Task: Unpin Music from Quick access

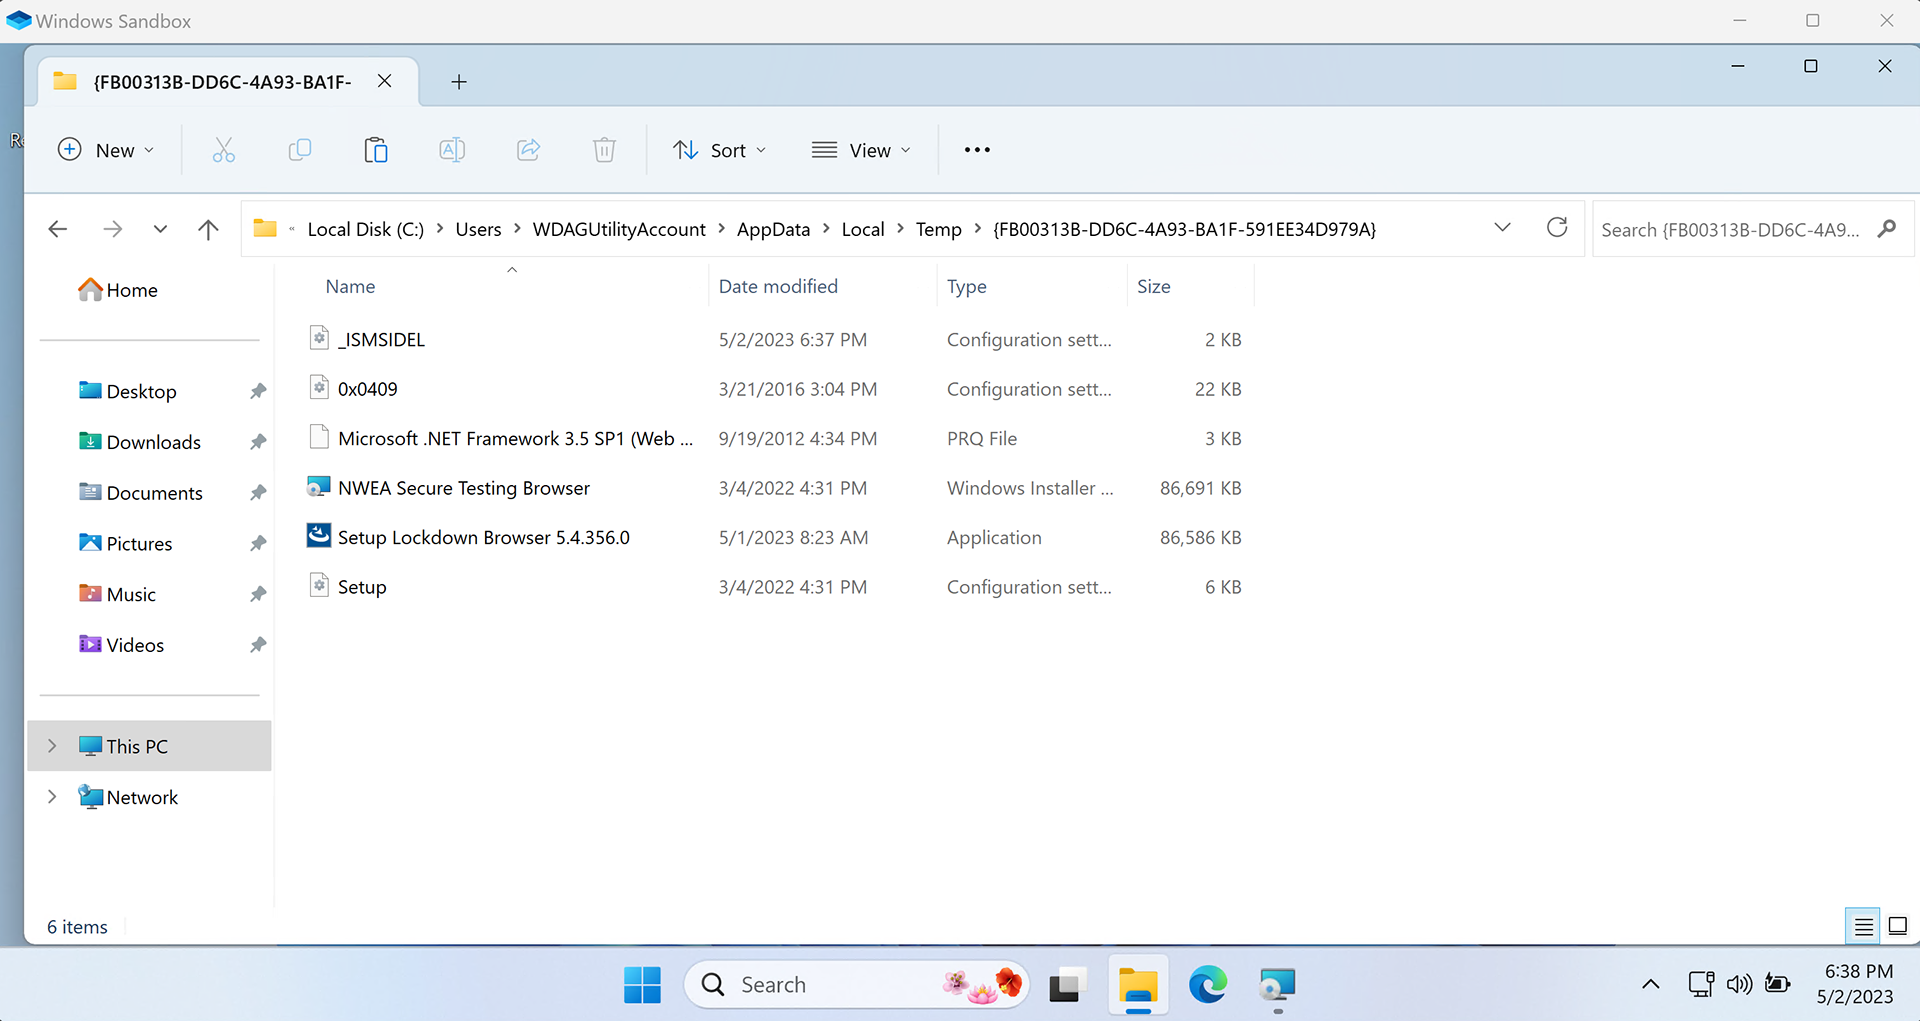Action: [x=258, y=594]
